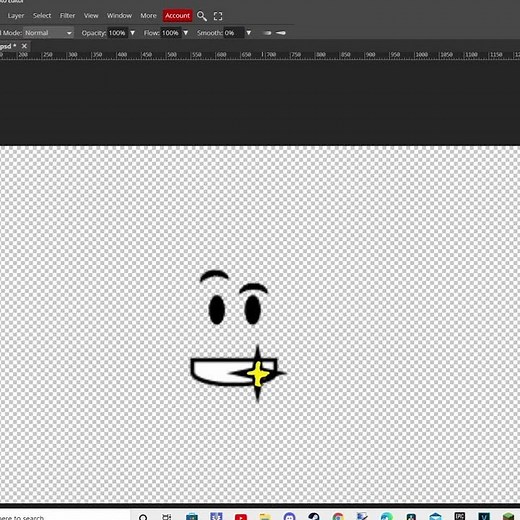Open Cortana circle icon on taskbar
The height and width of the screenshot is (520, 520).
tap(143, 517)
